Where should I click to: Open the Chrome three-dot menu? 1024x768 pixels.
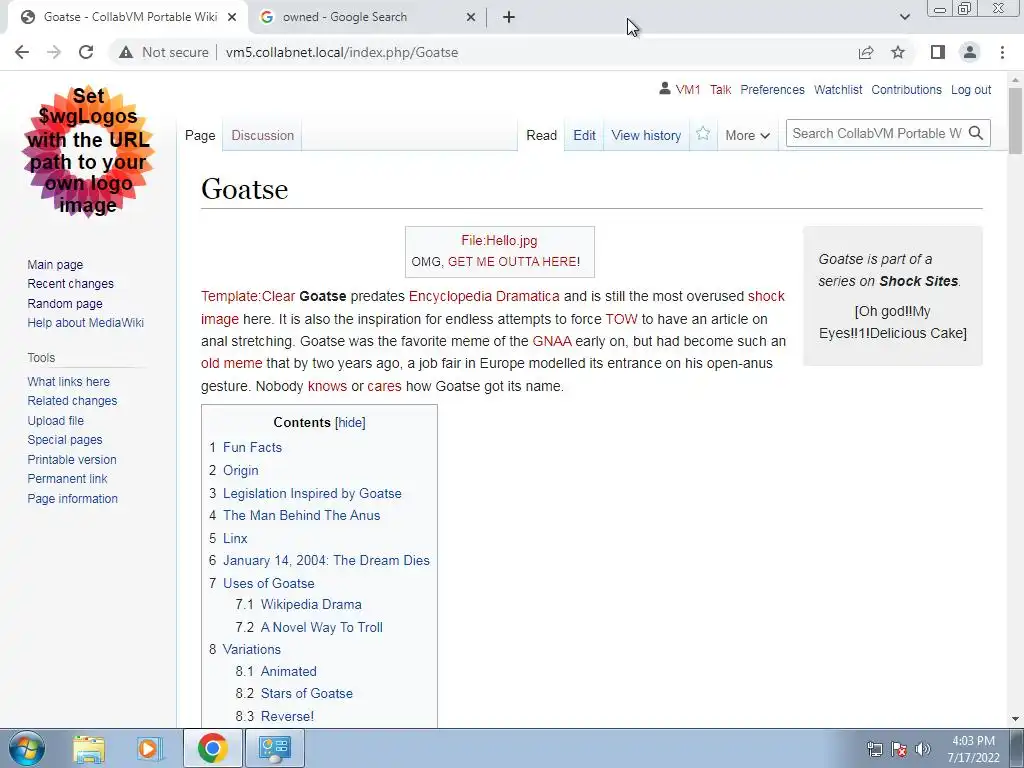tap(1002, 52)
